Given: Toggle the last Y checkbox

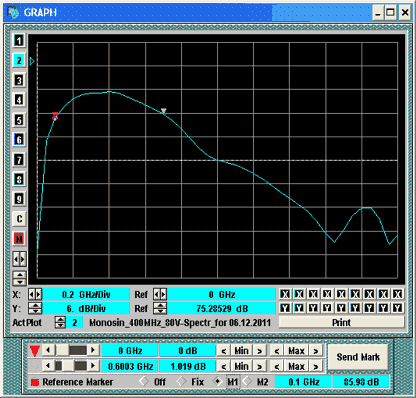Looking at the screenshot, I should [397, 308].
